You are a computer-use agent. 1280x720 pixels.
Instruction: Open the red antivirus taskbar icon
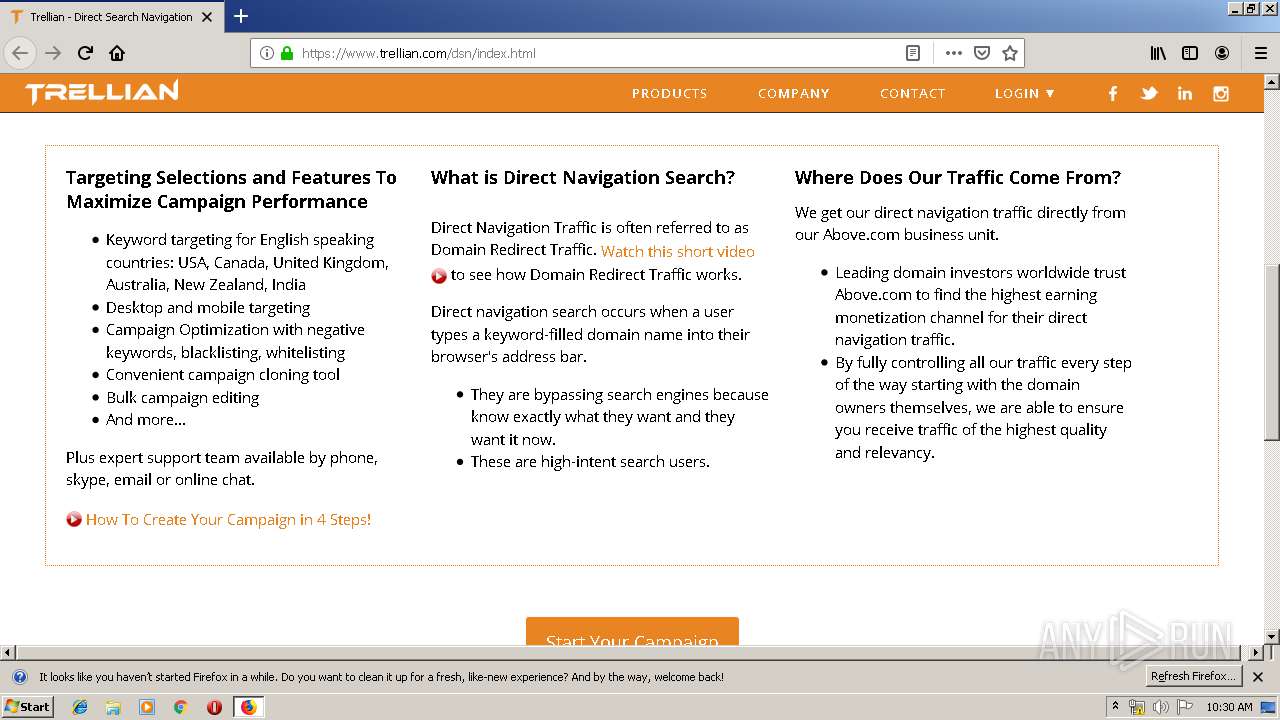[x=214, y=707]
